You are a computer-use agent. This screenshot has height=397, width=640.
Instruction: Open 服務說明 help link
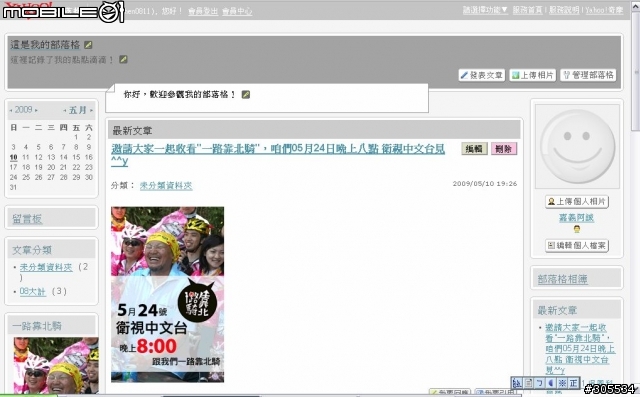coord(564,10)
